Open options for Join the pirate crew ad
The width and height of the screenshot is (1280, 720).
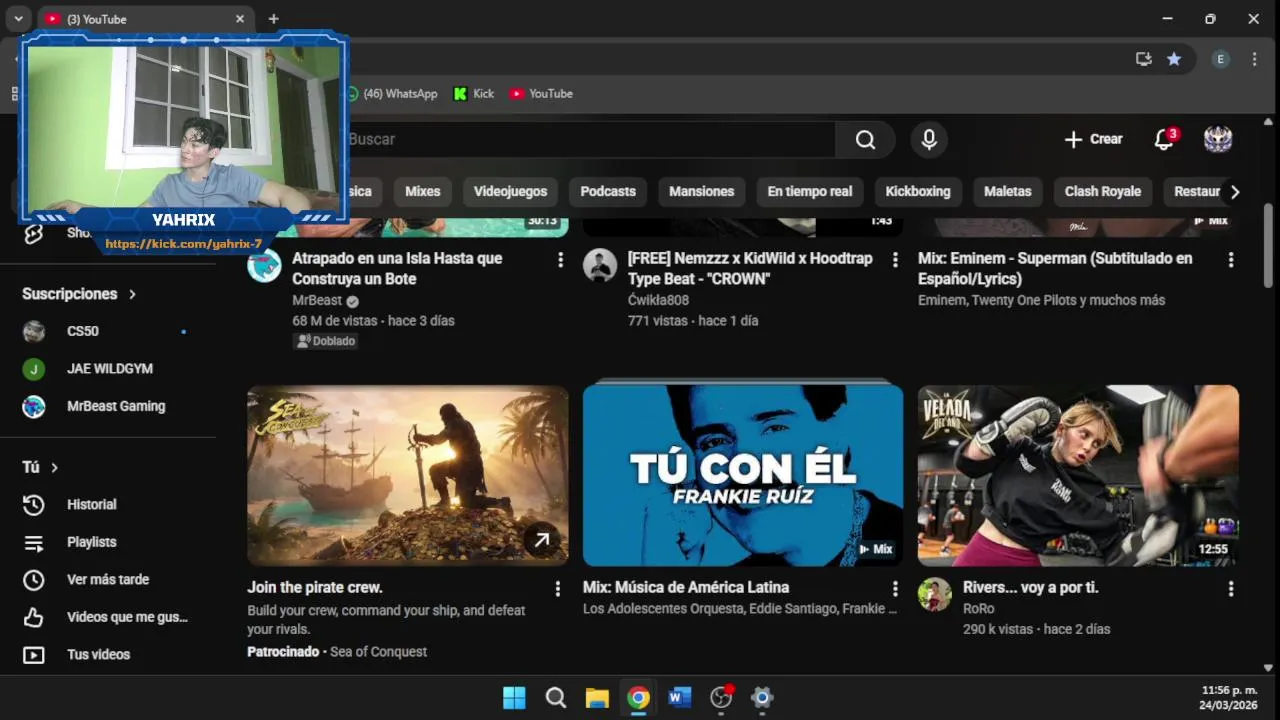[x=558, y=589]
